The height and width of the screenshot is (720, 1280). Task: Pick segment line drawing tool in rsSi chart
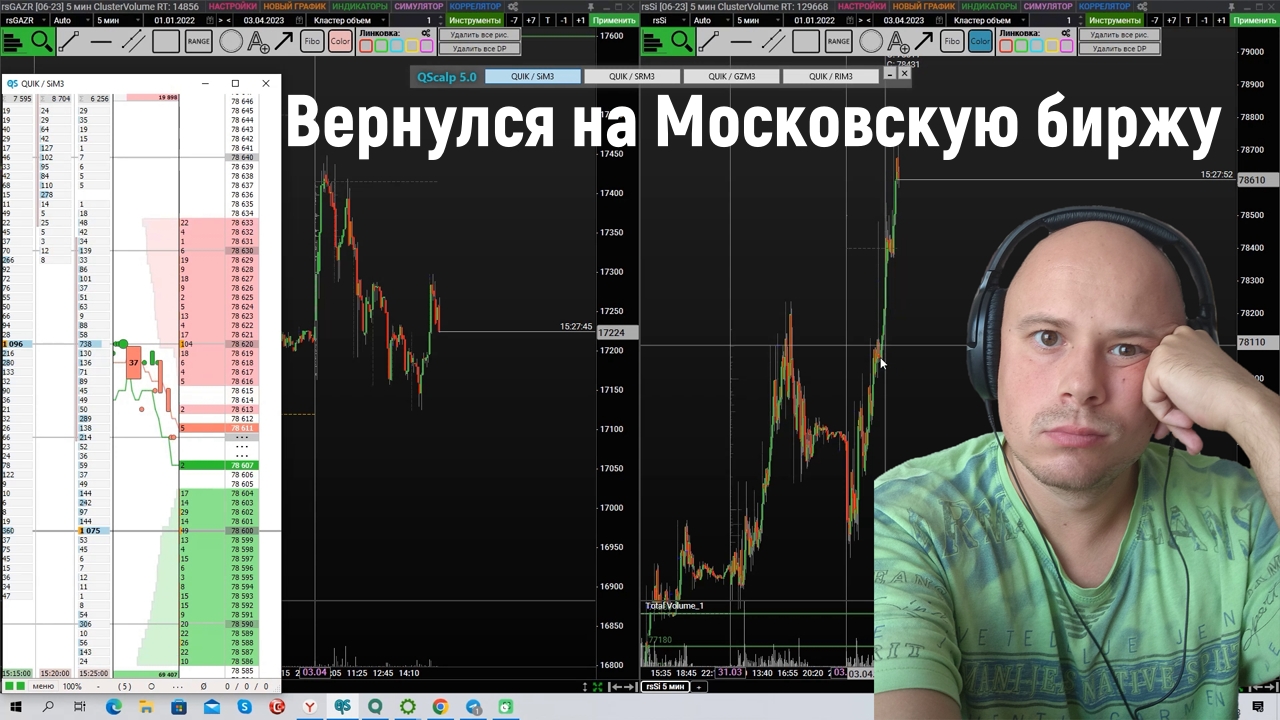click(x=709, y=41)
